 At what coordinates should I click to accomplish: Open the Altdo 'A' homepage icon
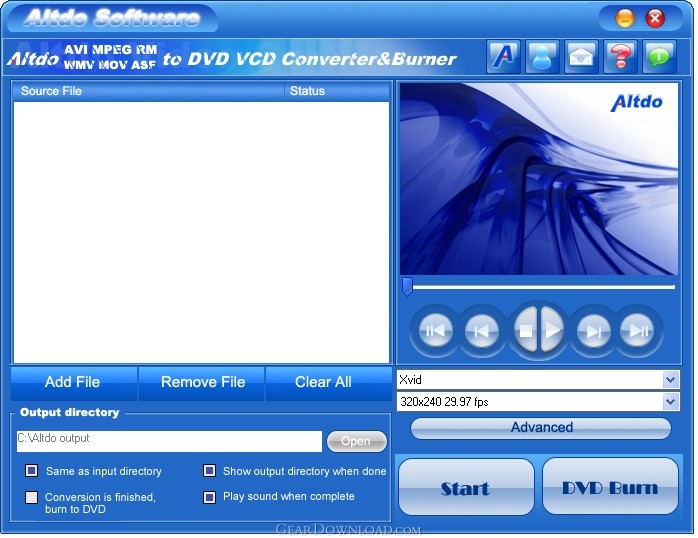[503, 57]
